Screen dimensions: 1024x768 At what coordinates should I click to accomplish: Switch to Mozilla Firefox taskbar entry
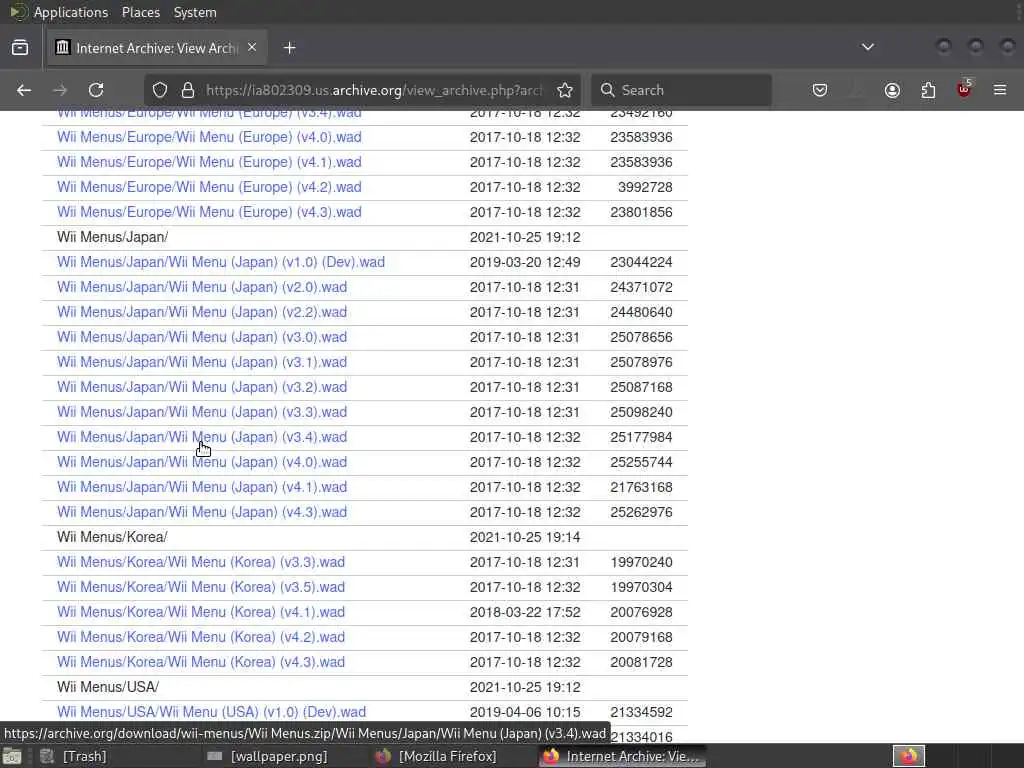coord(436,756)
